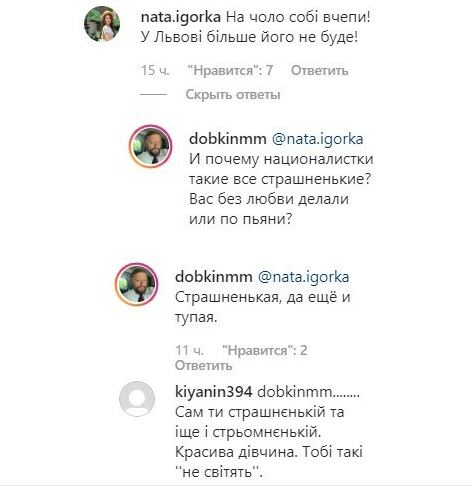Viewport: 471px width, 486px height.
Task: Reply to nata.igorka's comment with "Ответить"
Action: coord(319,70)
